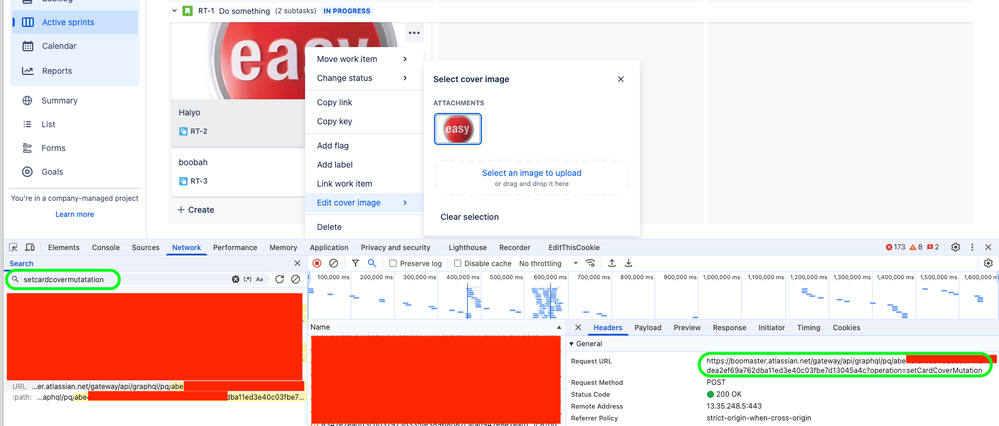Screen dimensions: 999x426
Task: Click the red errors count 173
Action: tap(895, 247)
